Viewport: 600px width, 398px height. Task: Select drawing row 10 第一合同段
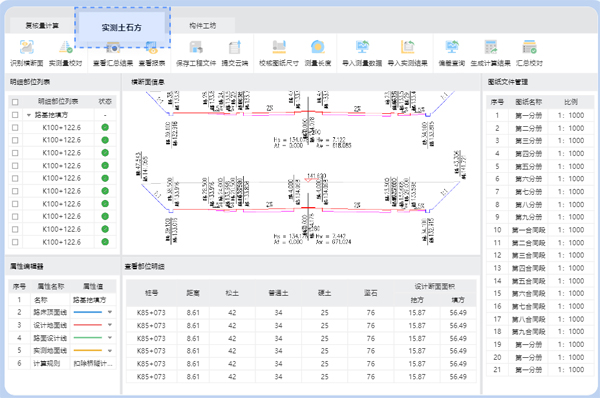(540, 230)
